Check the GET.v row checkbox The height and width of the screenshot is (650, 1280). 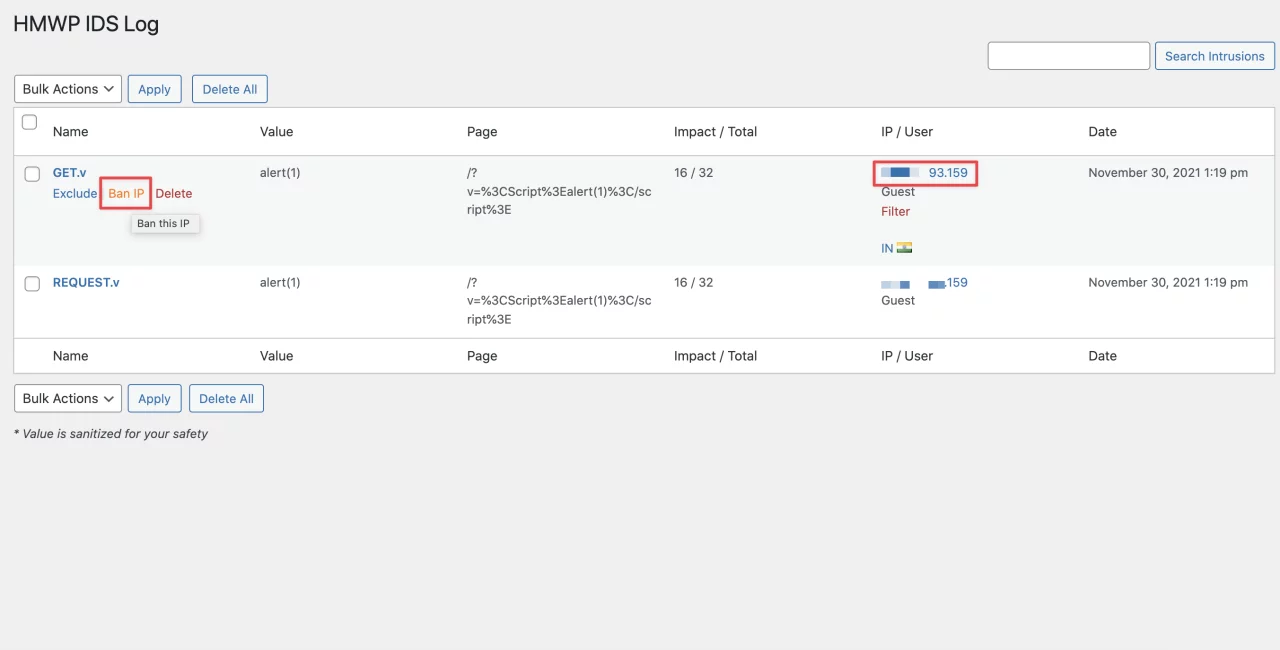tap(32, 174)
